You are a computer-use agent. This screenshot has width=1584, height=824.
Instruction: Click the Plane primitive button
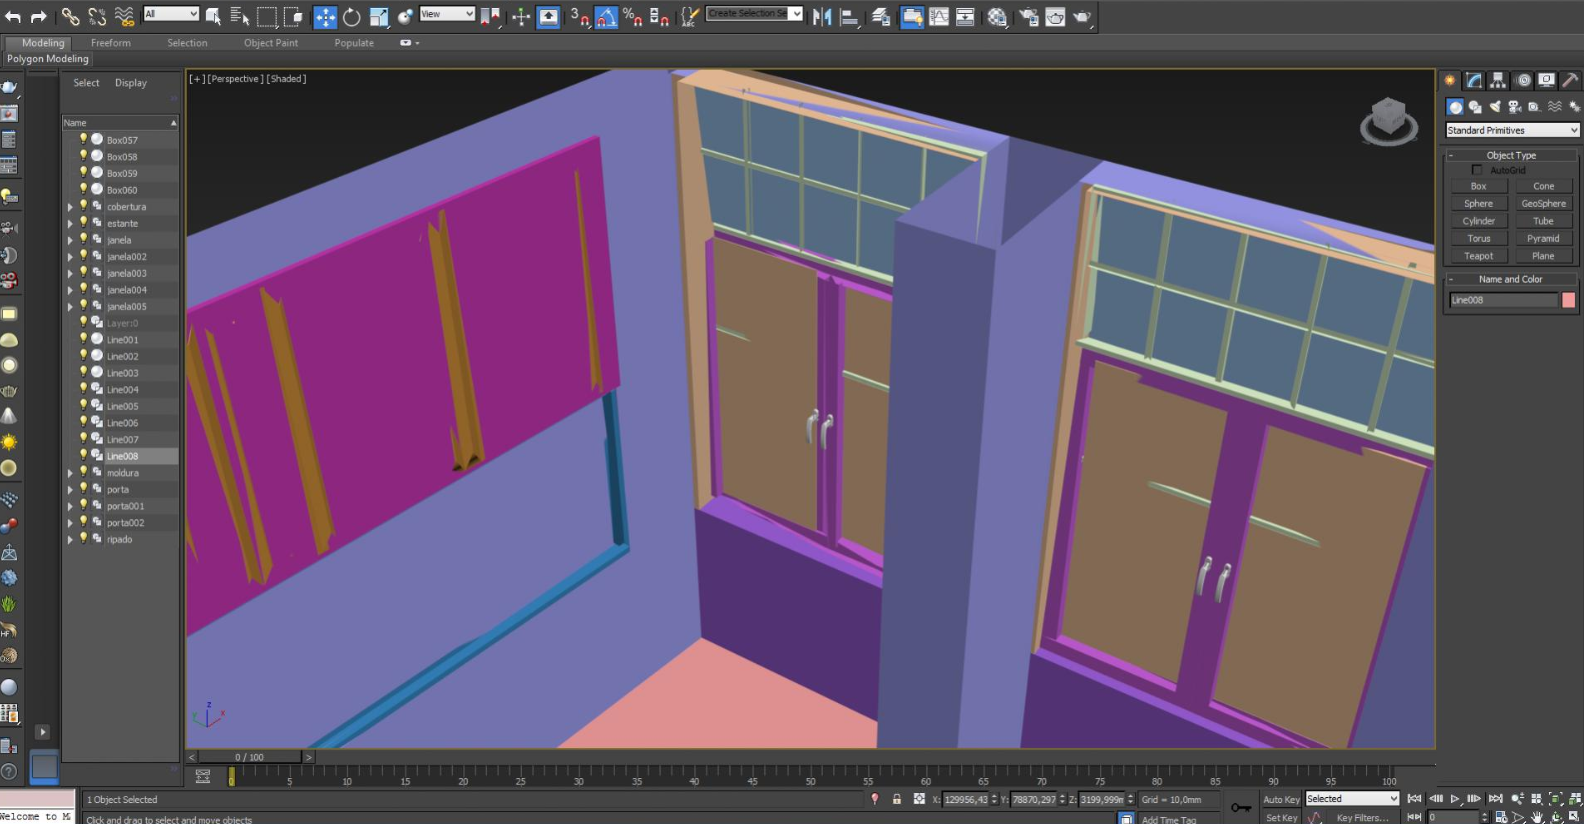pos(1543,256)
